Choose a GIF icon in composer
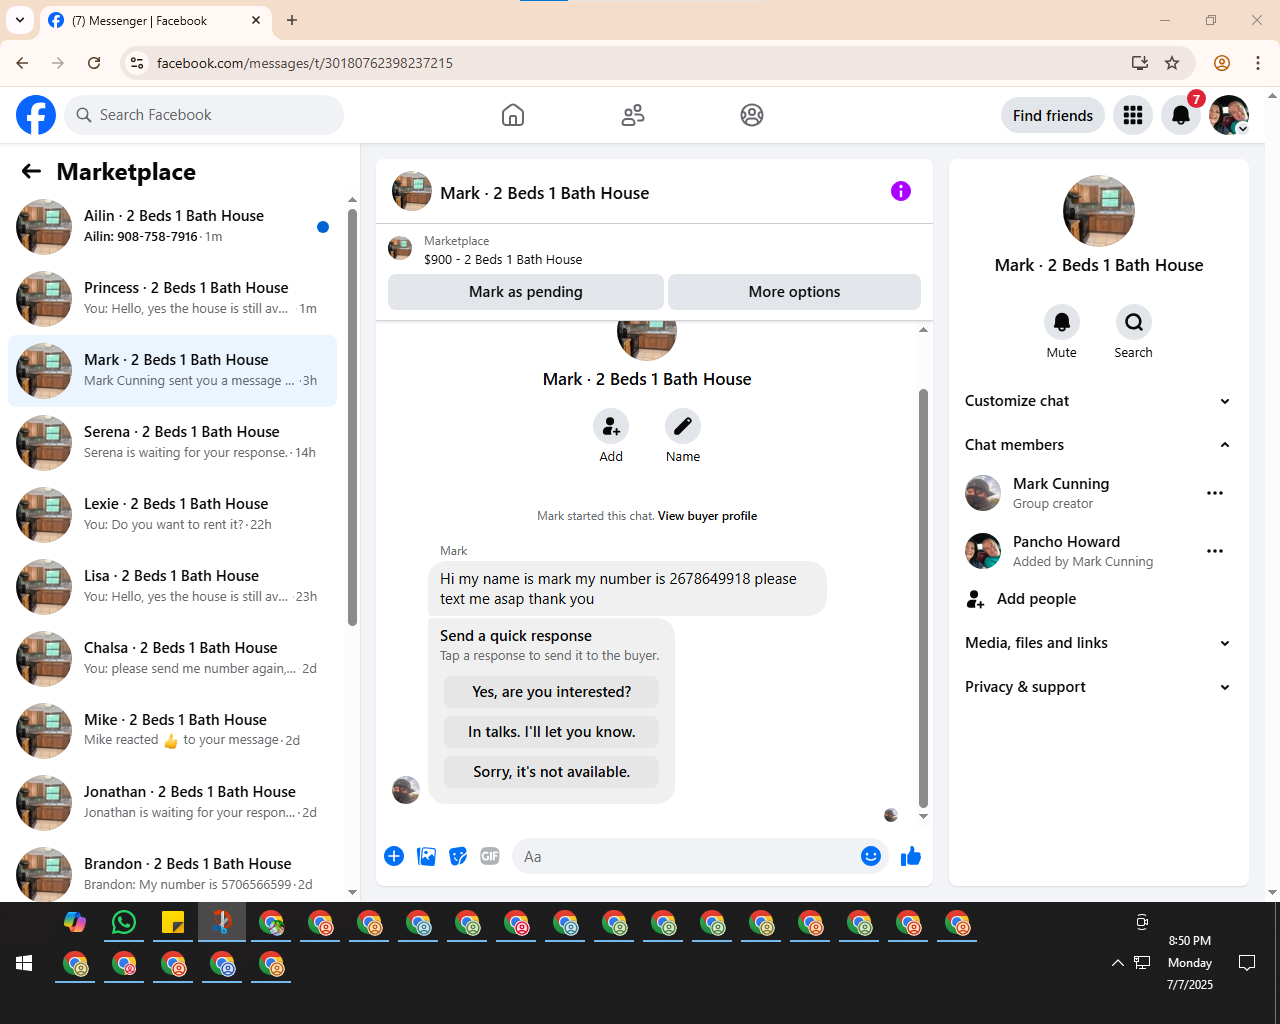 tap(490, 856)
